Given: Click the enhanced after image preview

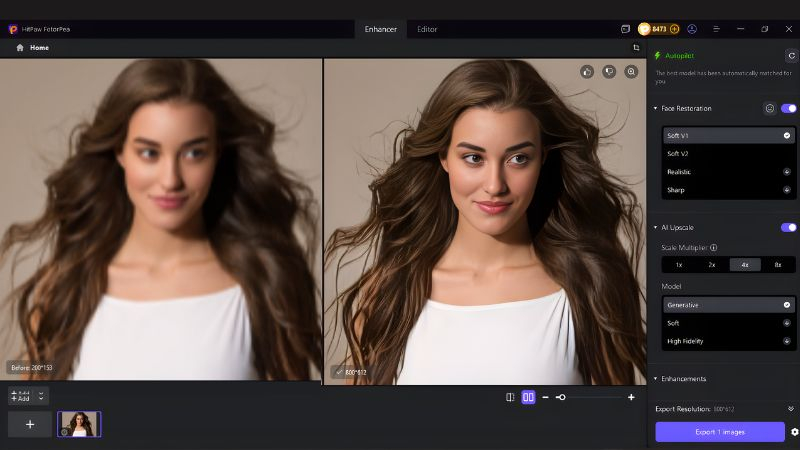Looking at the screenshot, I should pyautogui.click(x=485, y=221).
